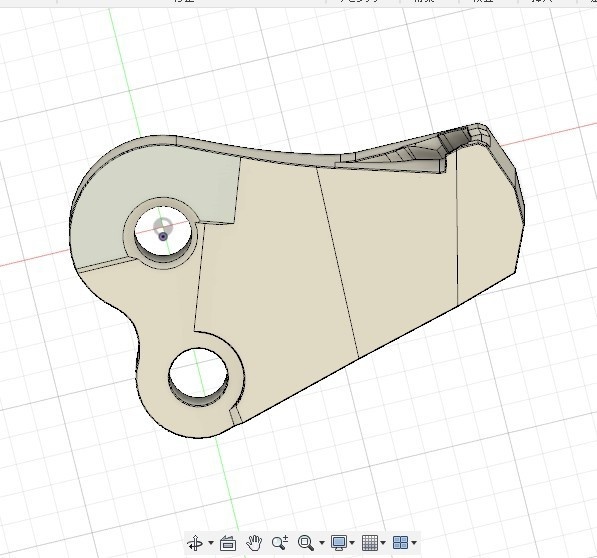Select the Zoom magnifier tool

pos(280,543)
